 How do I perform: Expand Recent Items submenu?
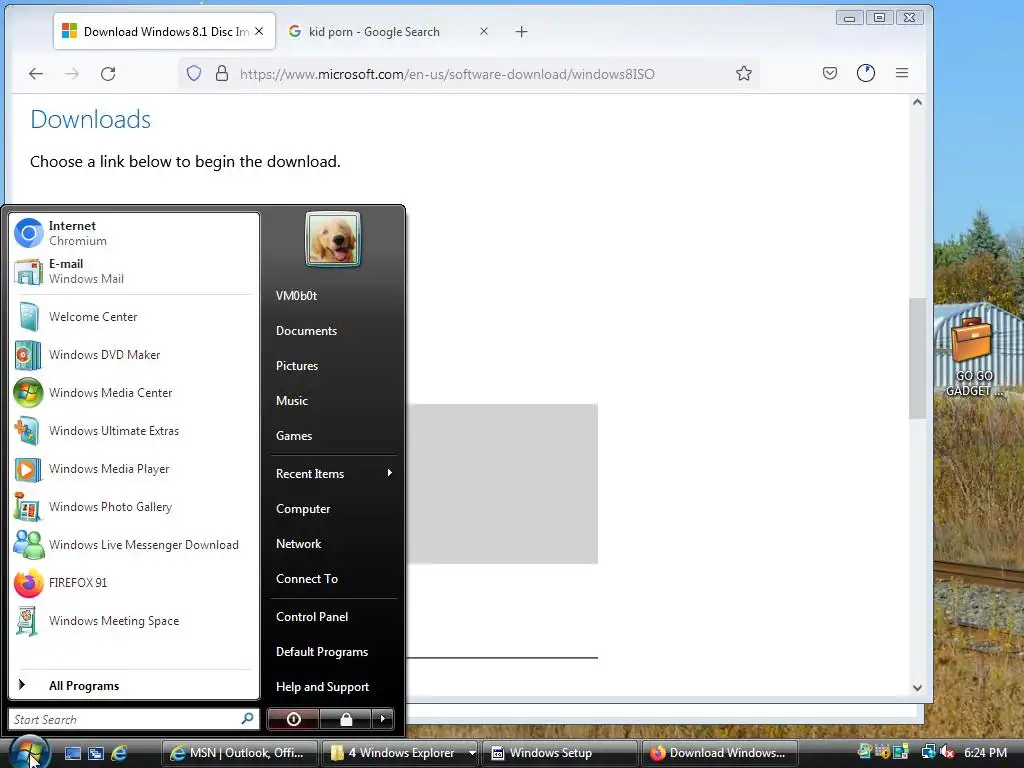tap(333, 473)
